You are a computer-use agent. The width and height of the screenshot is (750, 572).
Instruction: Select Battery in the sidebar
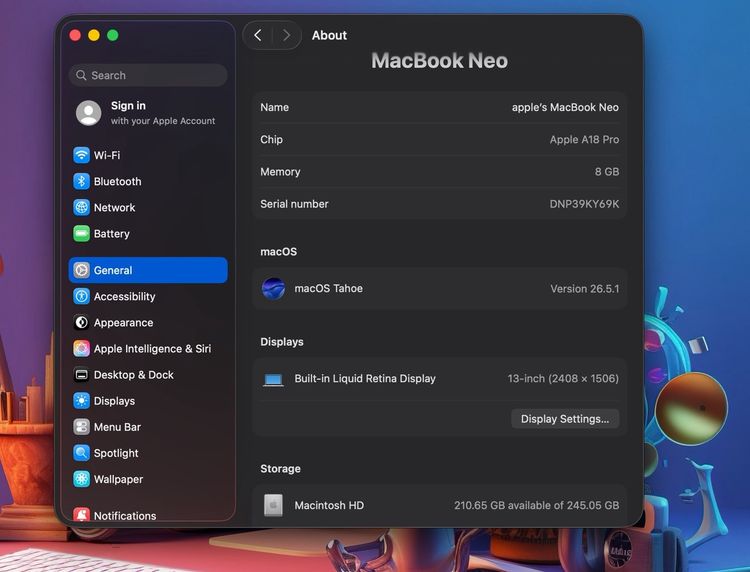(148, 234)
